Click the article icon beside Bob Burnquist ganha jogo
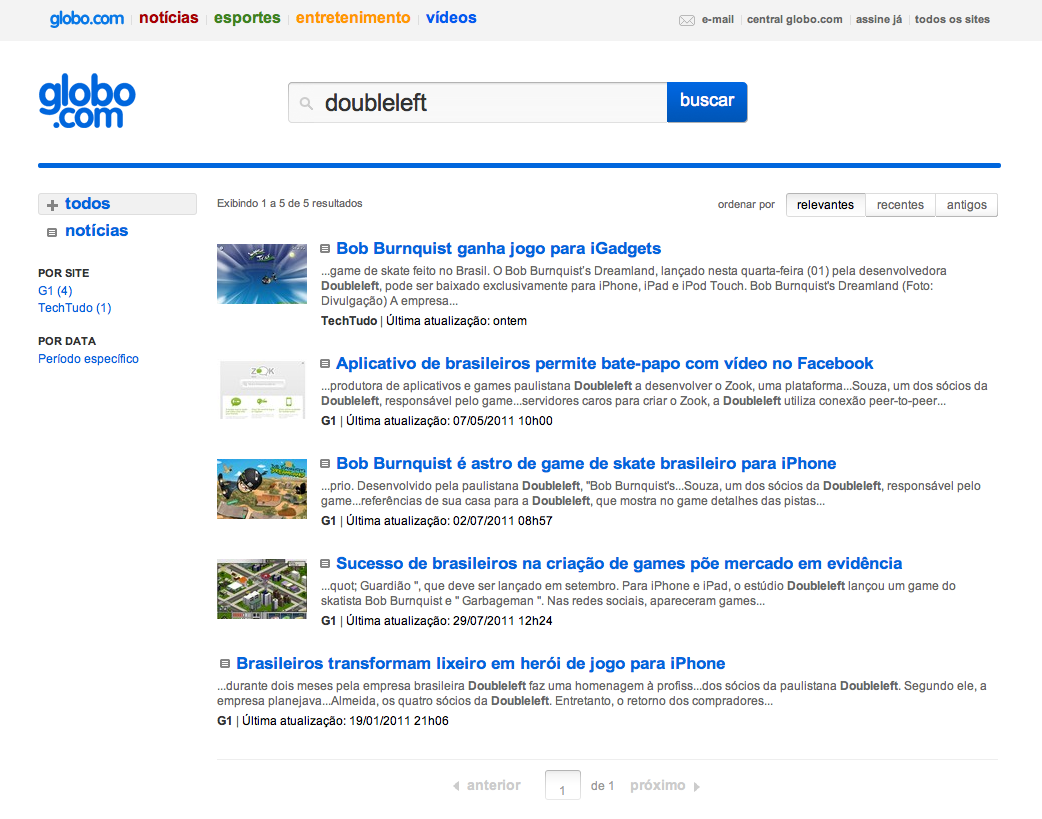Screen dimensions: 1042x819 click(x=325, y=249)
